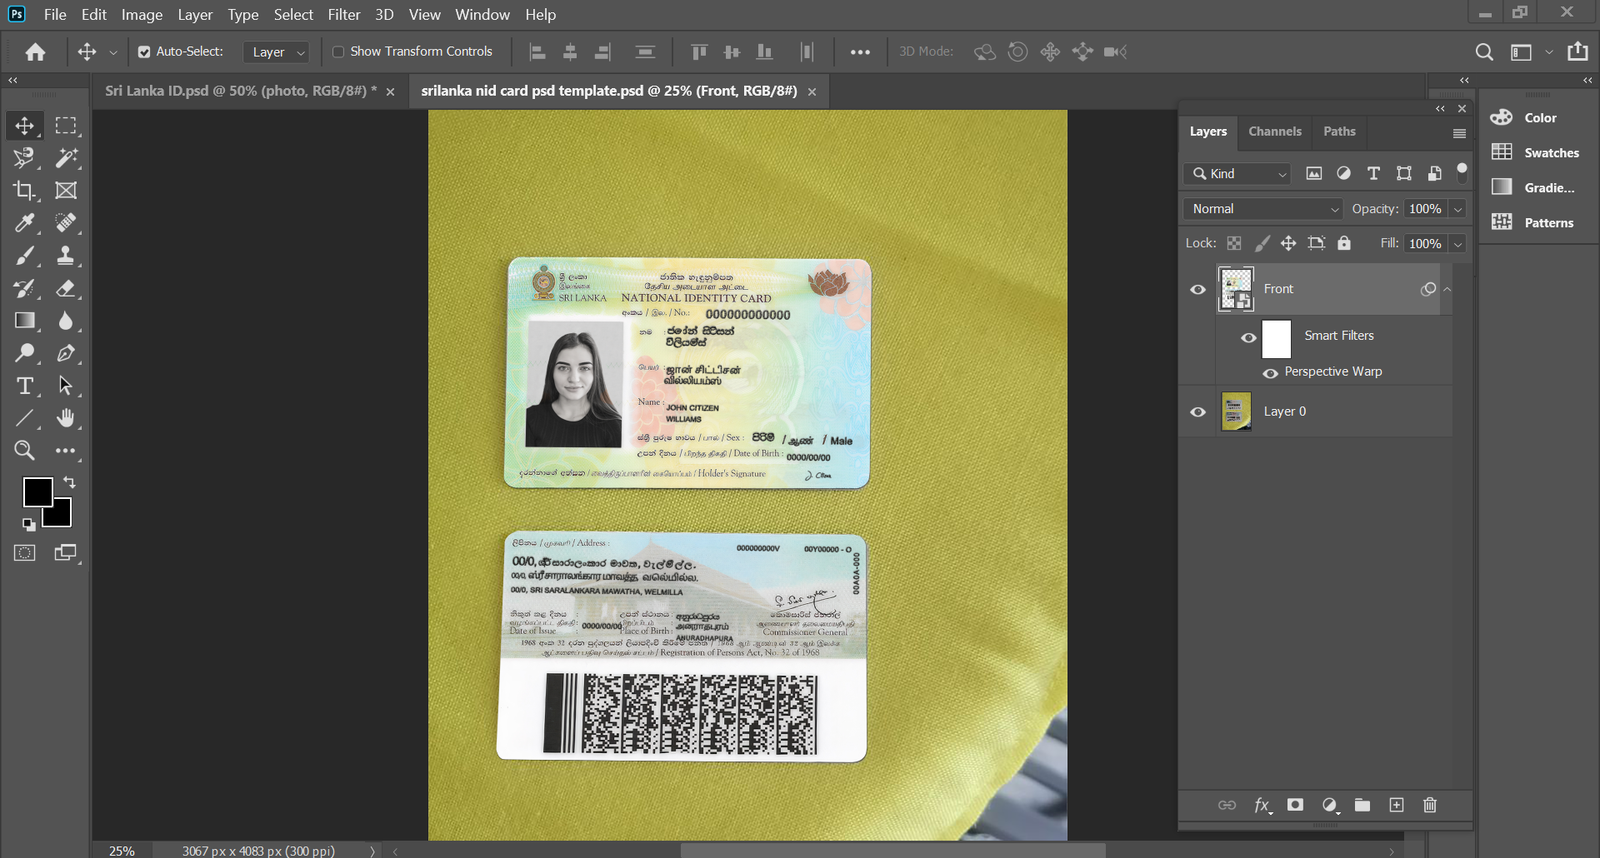Collapse the Front layer smart filters
1600x858 pixels.
[x=1447, y=289]
